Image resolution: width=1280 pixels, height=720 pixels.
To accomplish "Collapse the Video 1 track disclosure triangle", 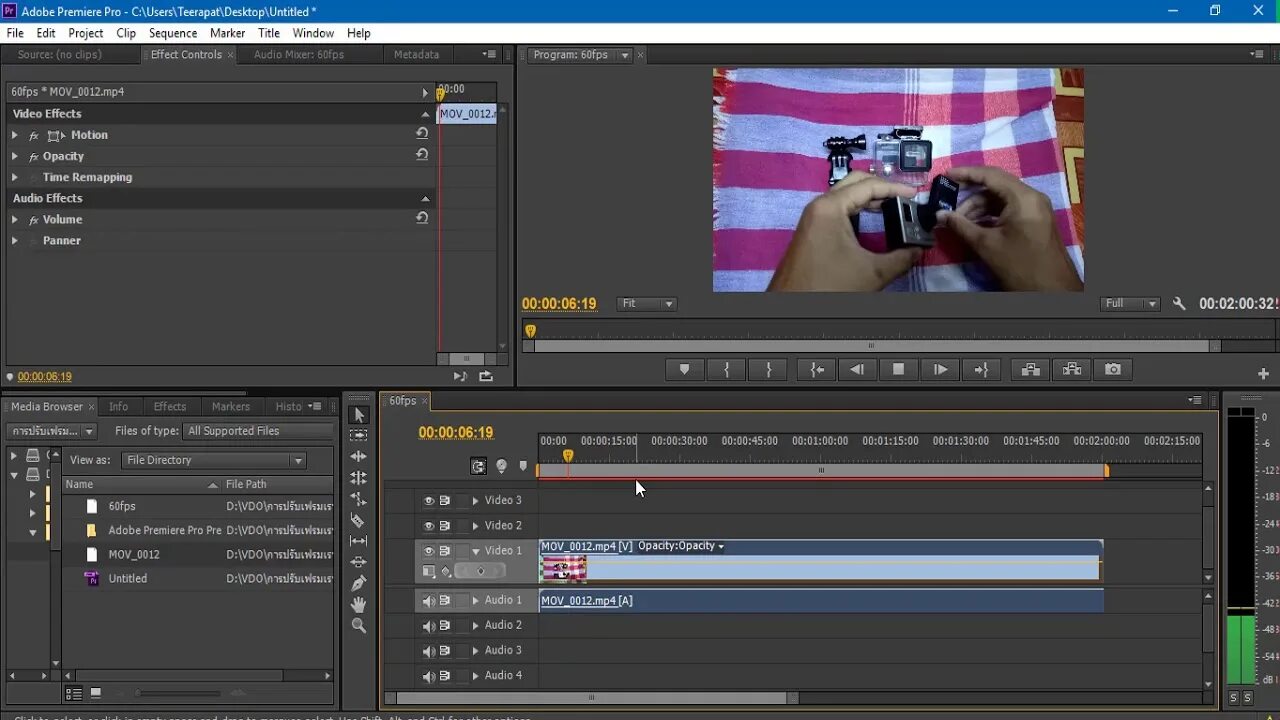I will pyautogui.click(x=477, y=551).
